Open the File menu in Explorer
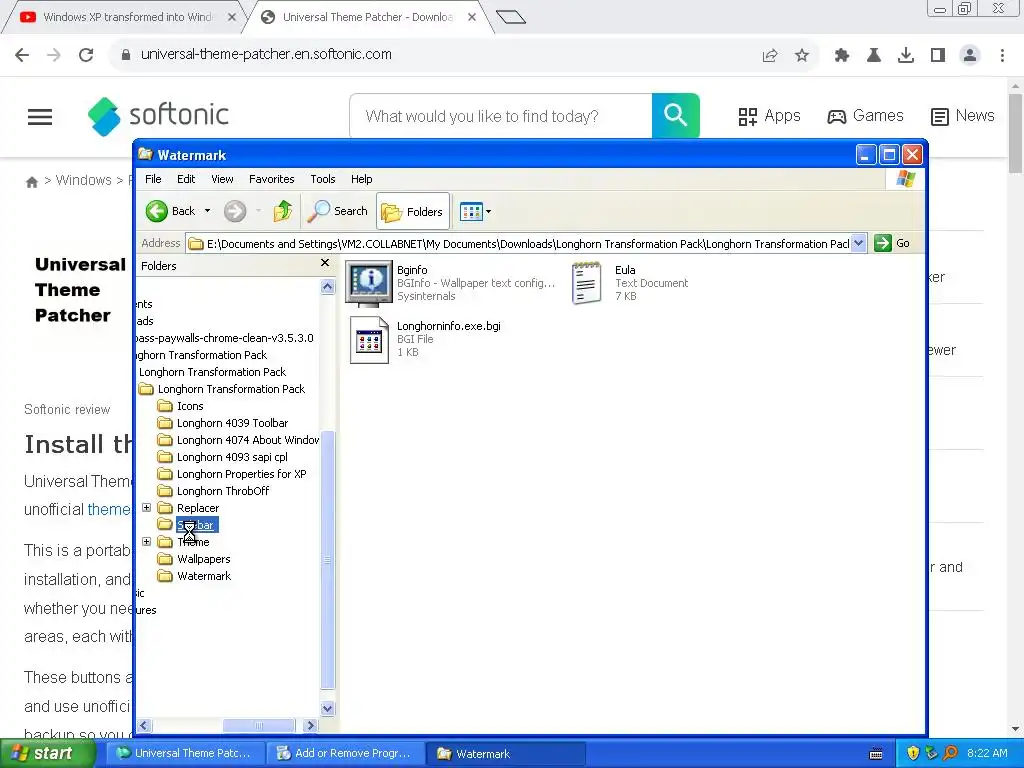 click(153, 179)
